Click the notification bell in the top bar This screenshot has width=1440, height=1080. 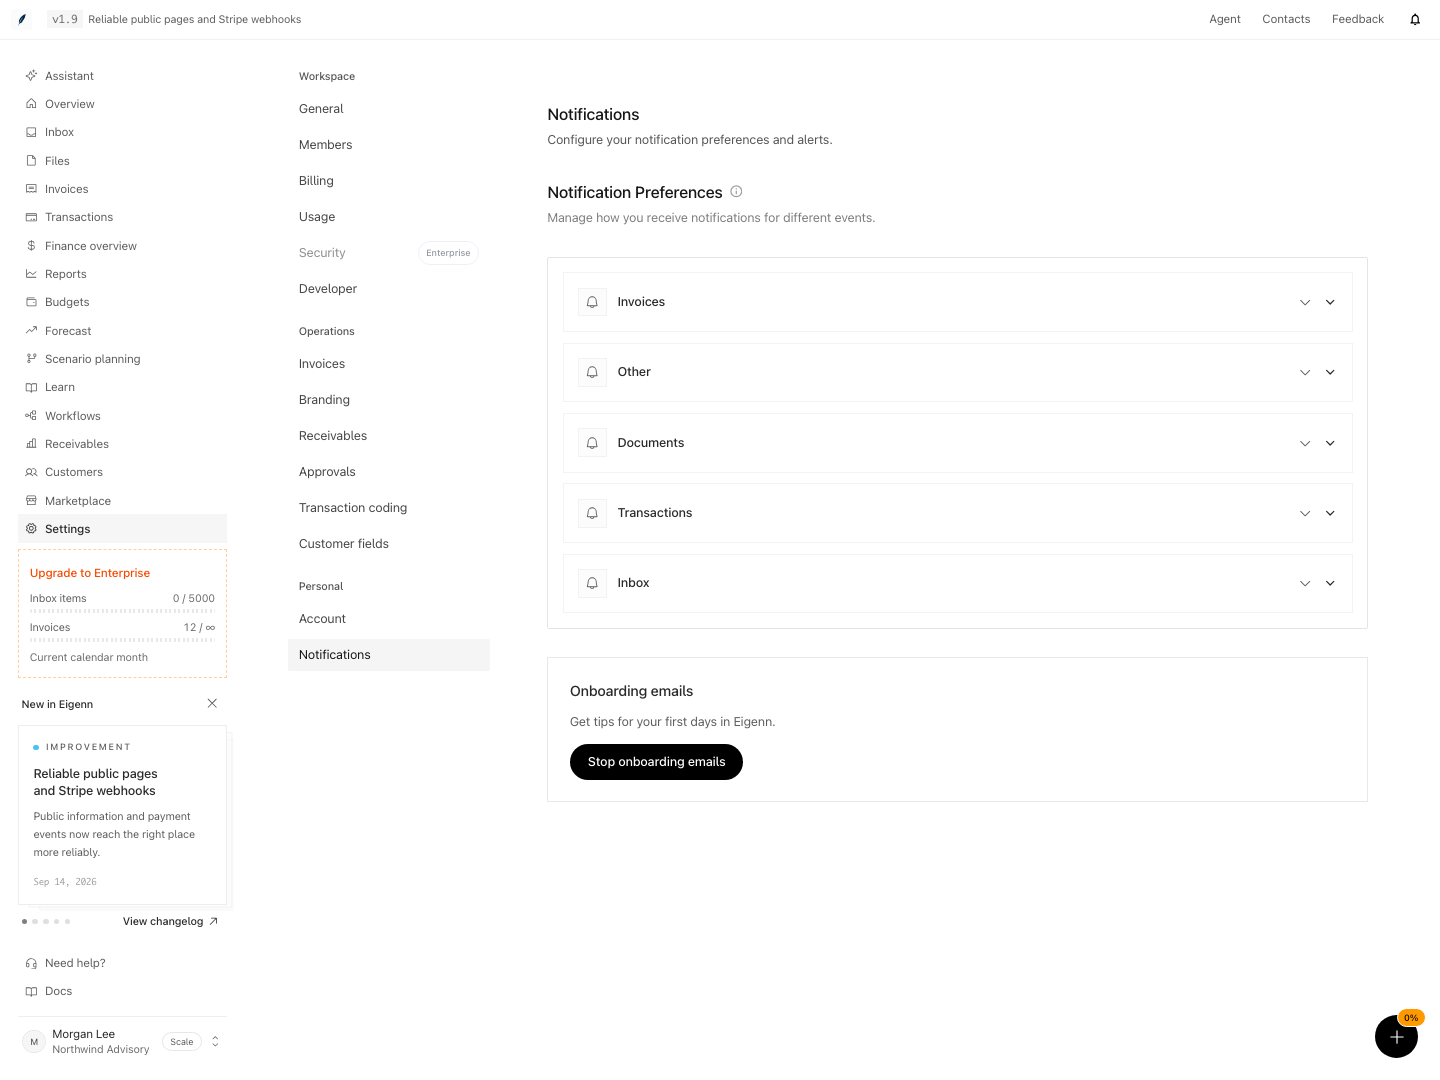pyautogui.click(x=1415, y=19)
